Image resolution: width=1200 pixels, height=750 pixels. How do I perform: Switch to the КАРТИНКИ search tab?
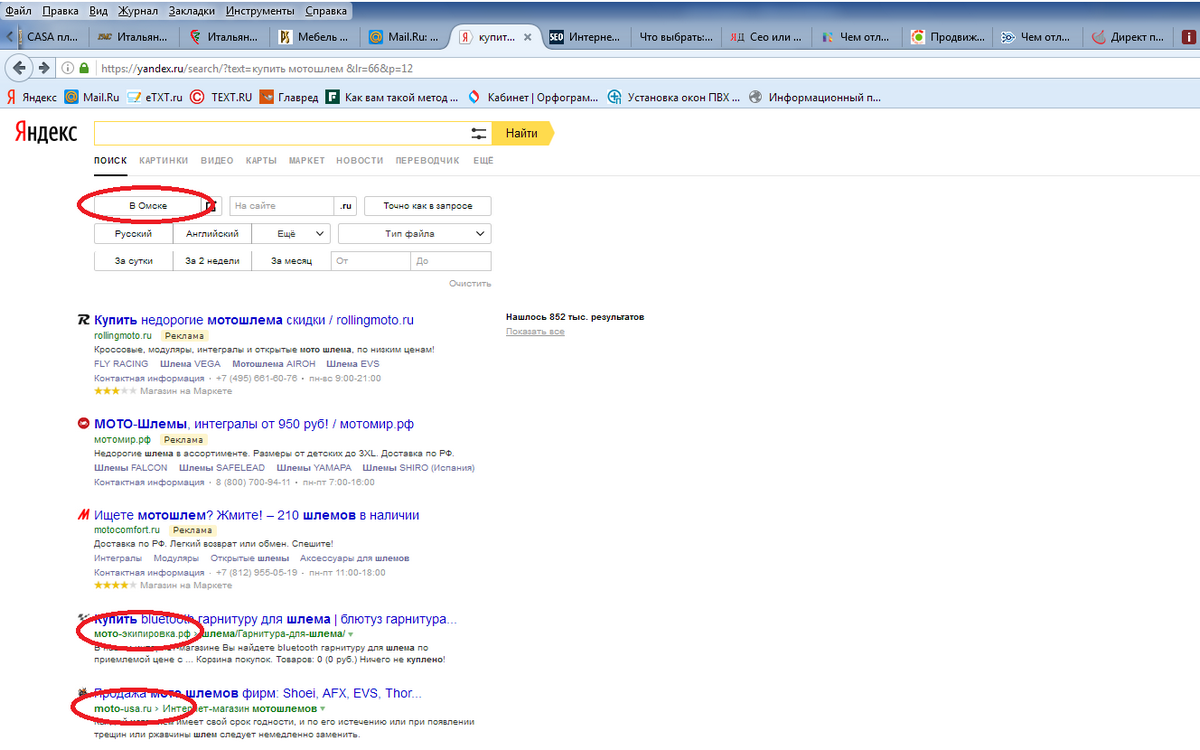164,160
